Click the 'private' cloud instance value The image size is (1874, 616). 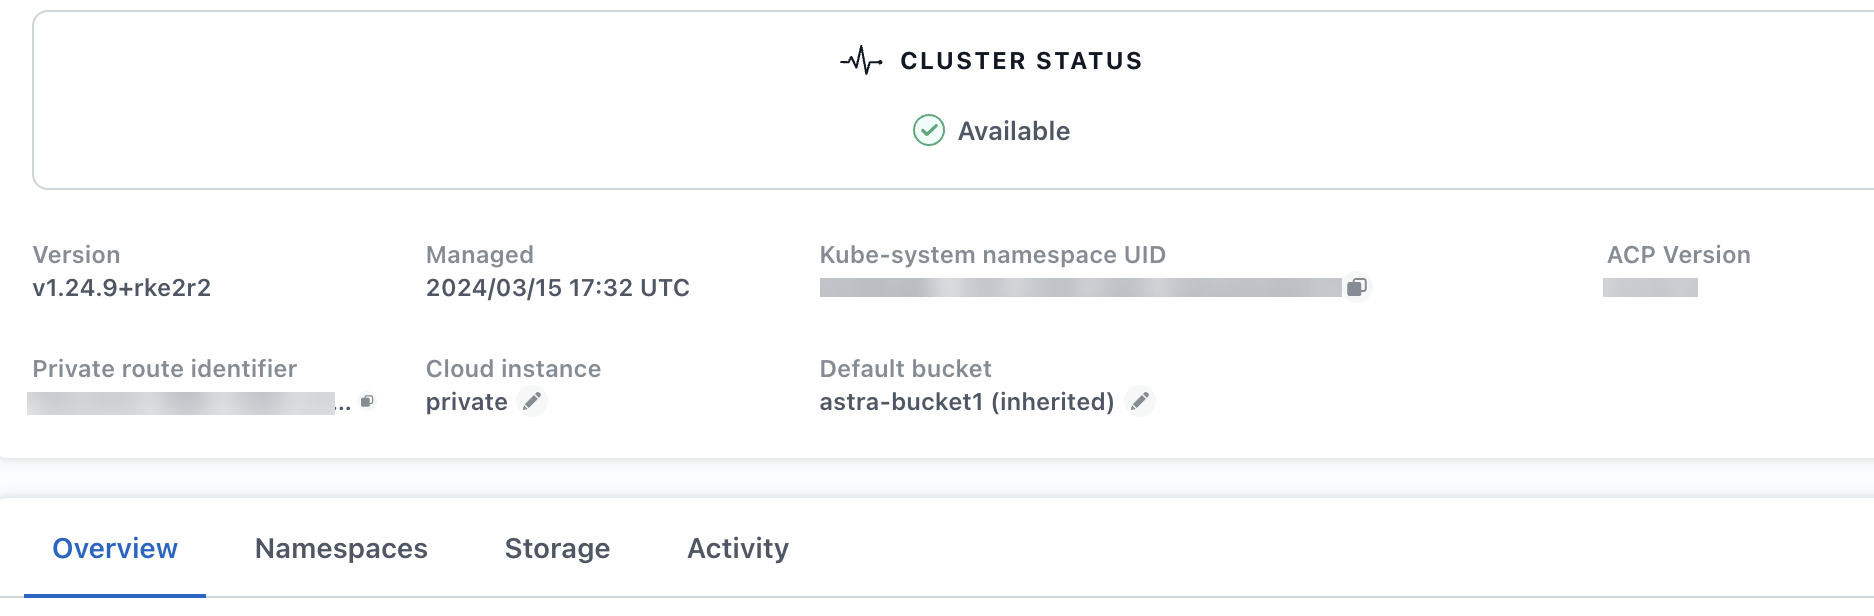pos(466,402)
